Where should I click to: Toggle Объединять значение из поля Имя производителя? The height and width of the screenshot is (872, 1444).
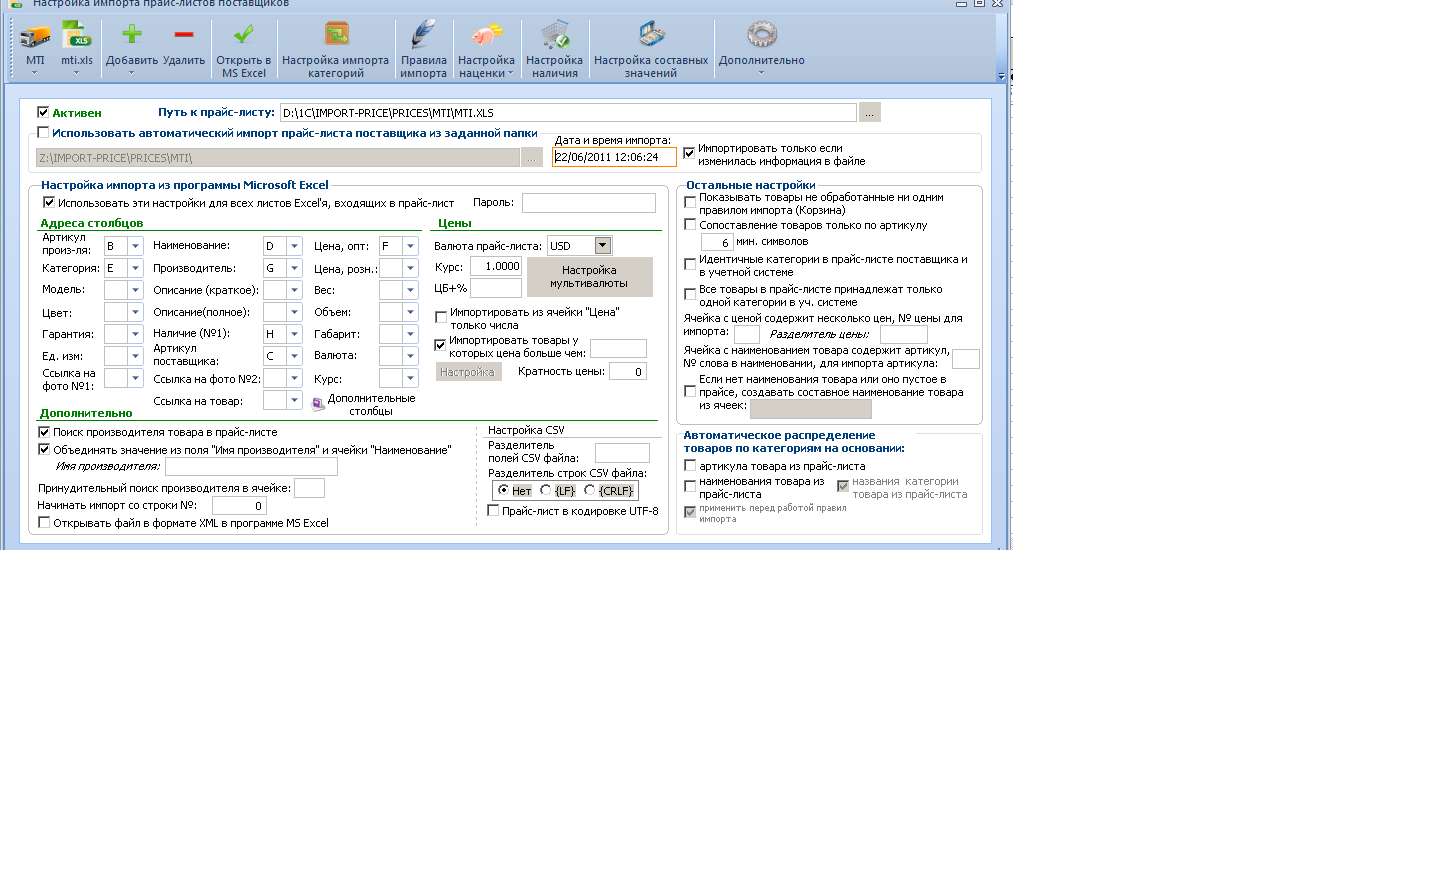pos(44,450)
